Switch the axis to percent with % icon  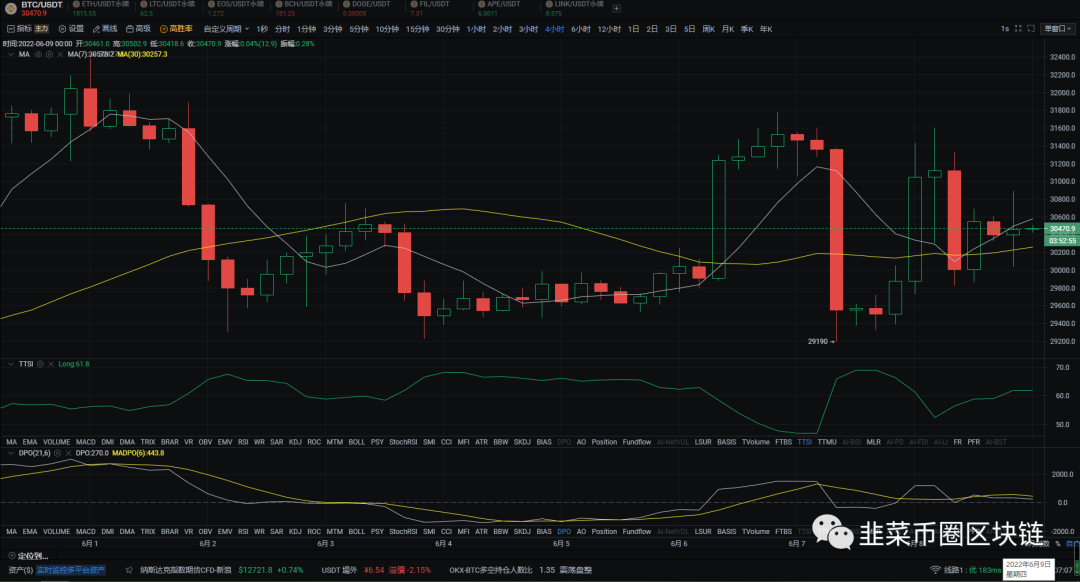pos(1058,543)
